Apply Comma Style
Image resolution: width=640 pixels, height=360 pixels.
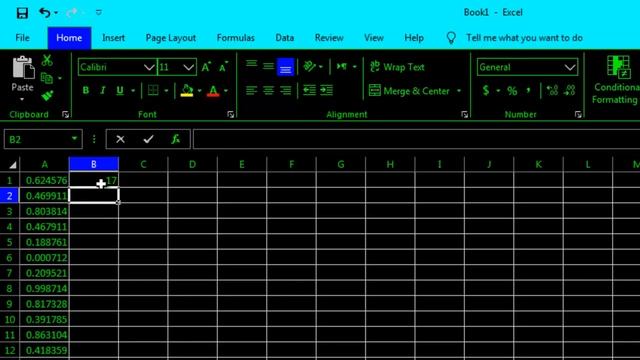click(529, 90)
